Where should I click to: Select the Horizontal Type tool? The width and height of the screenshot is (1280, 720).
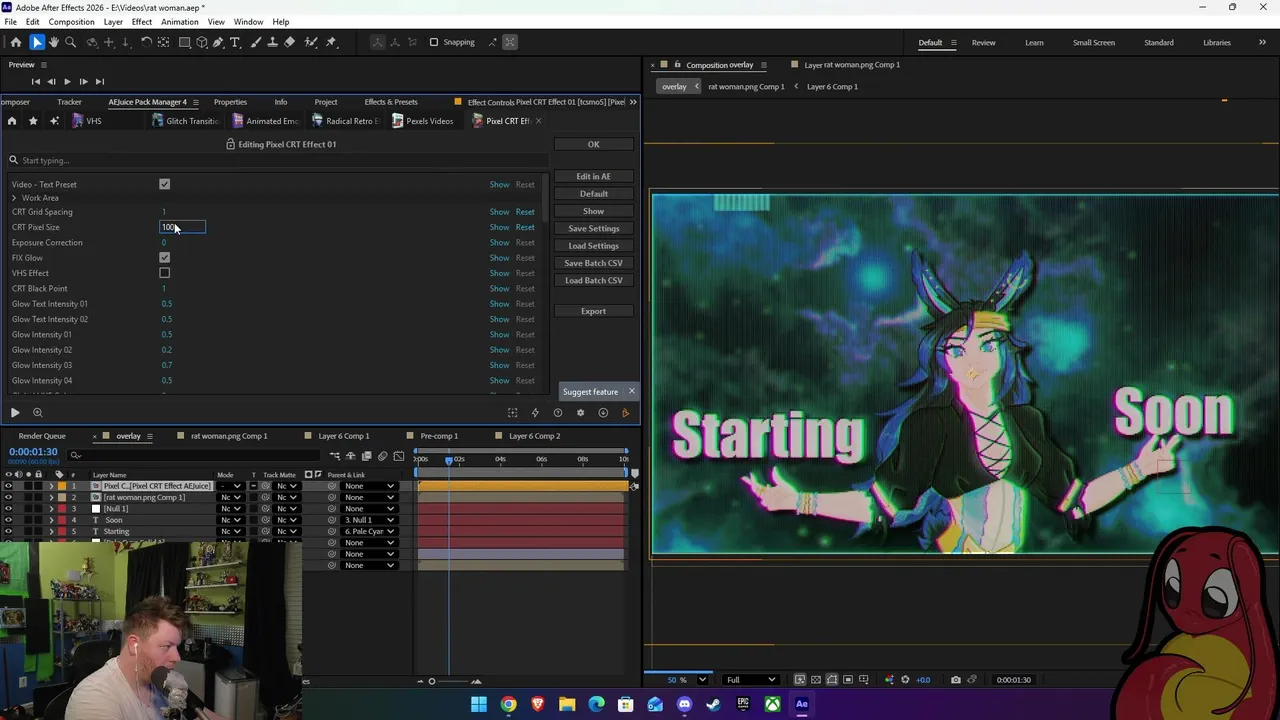[x=235, y=42]
